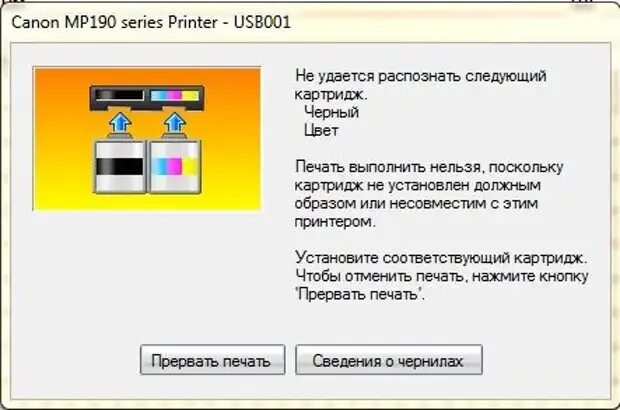Screen dimensions: 620x410
Task: Click the 'Печать выполнить нельзя' paragraph
Action: tap(429, 194)
